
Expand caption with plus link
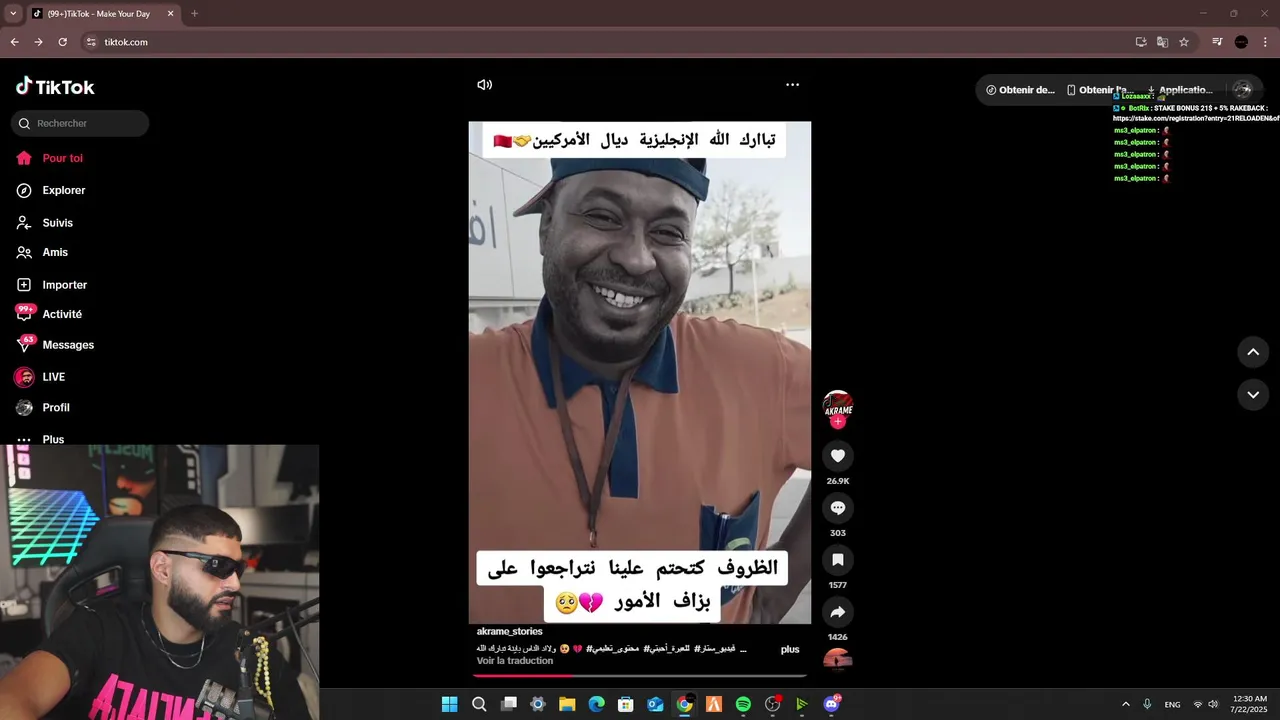click(x=790, y=649)
